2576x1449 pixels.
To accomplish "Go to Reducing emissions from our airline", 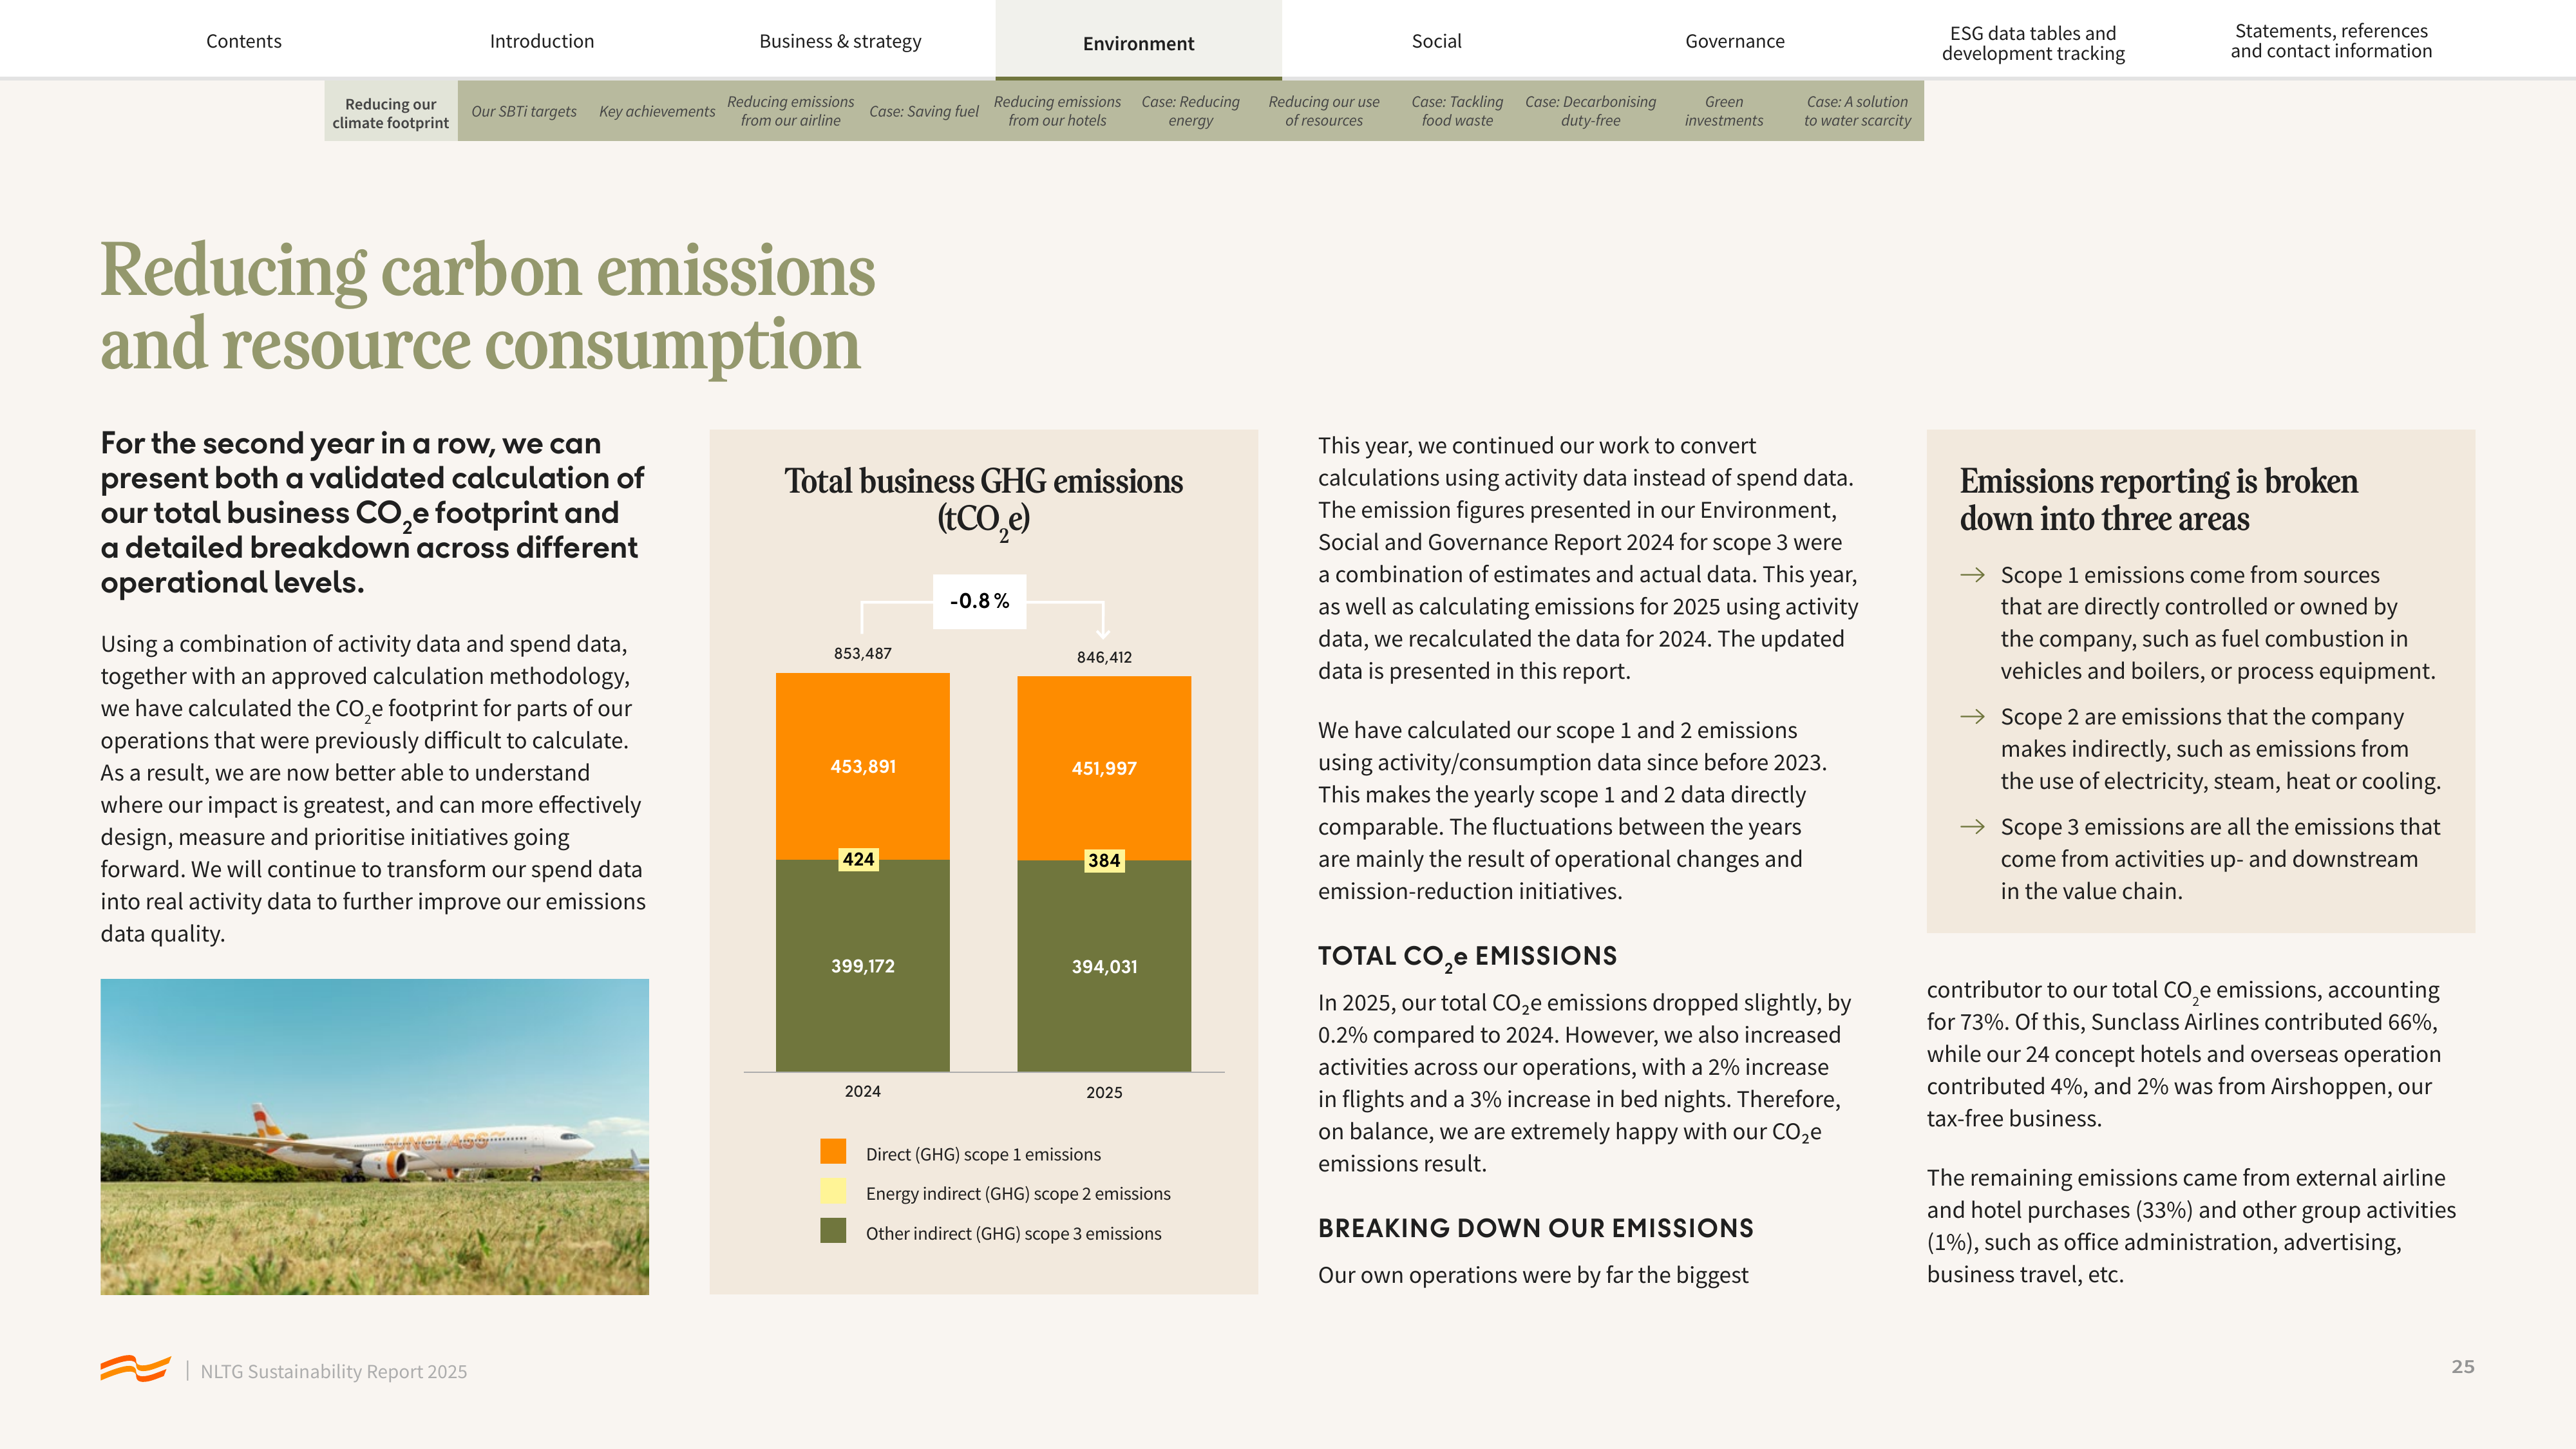I will [x=790, y=111].
